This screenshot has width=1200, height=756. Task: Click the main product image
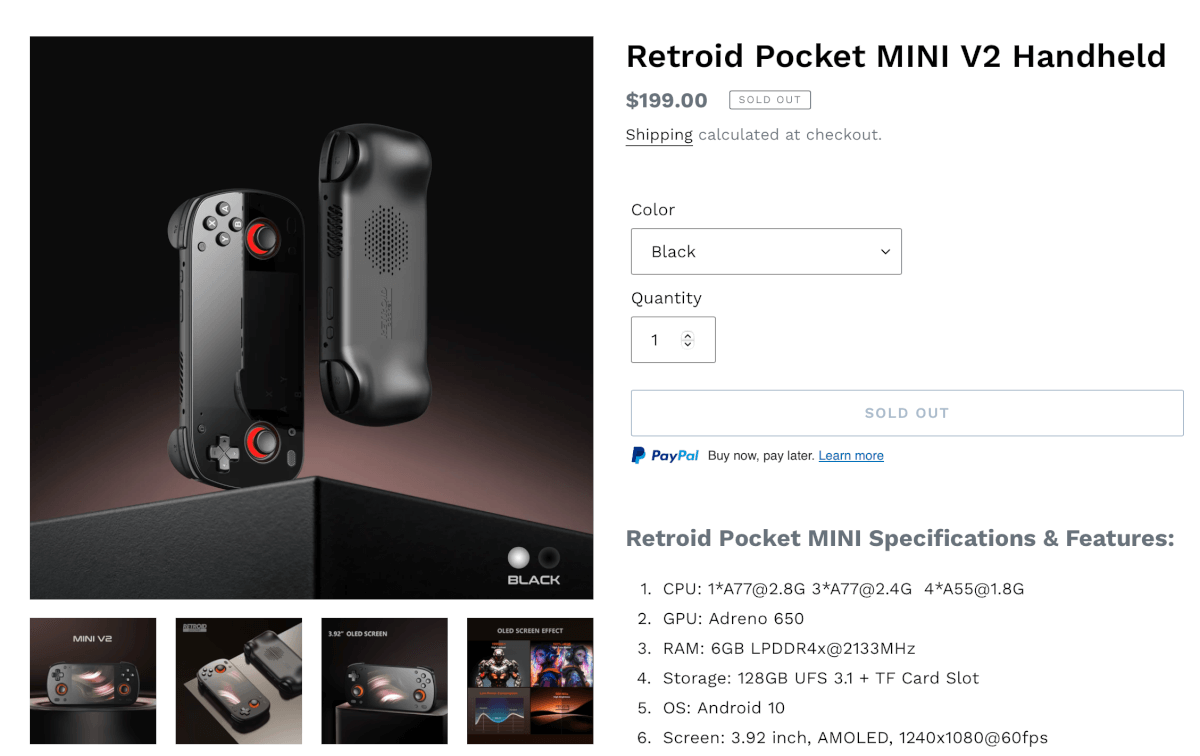click(x=311, y=318)
